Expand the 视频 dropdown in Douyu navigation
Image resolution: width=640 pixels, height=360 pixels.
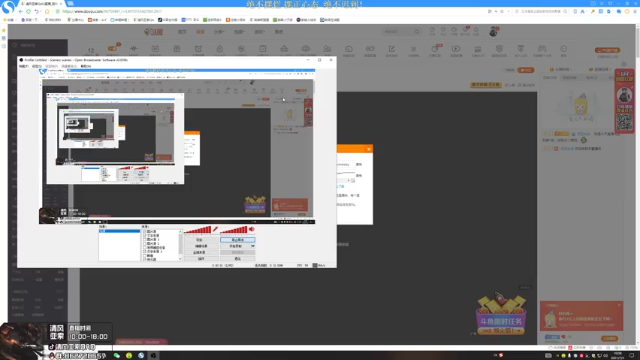click(x=239, y=32)
